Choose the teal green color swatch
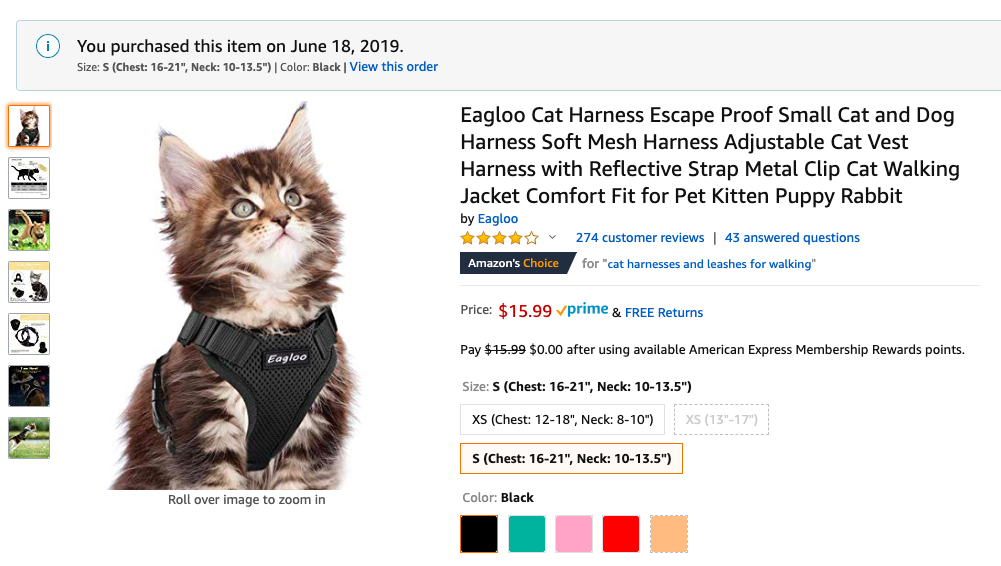1001x566 pixels. tap(527, 534)
